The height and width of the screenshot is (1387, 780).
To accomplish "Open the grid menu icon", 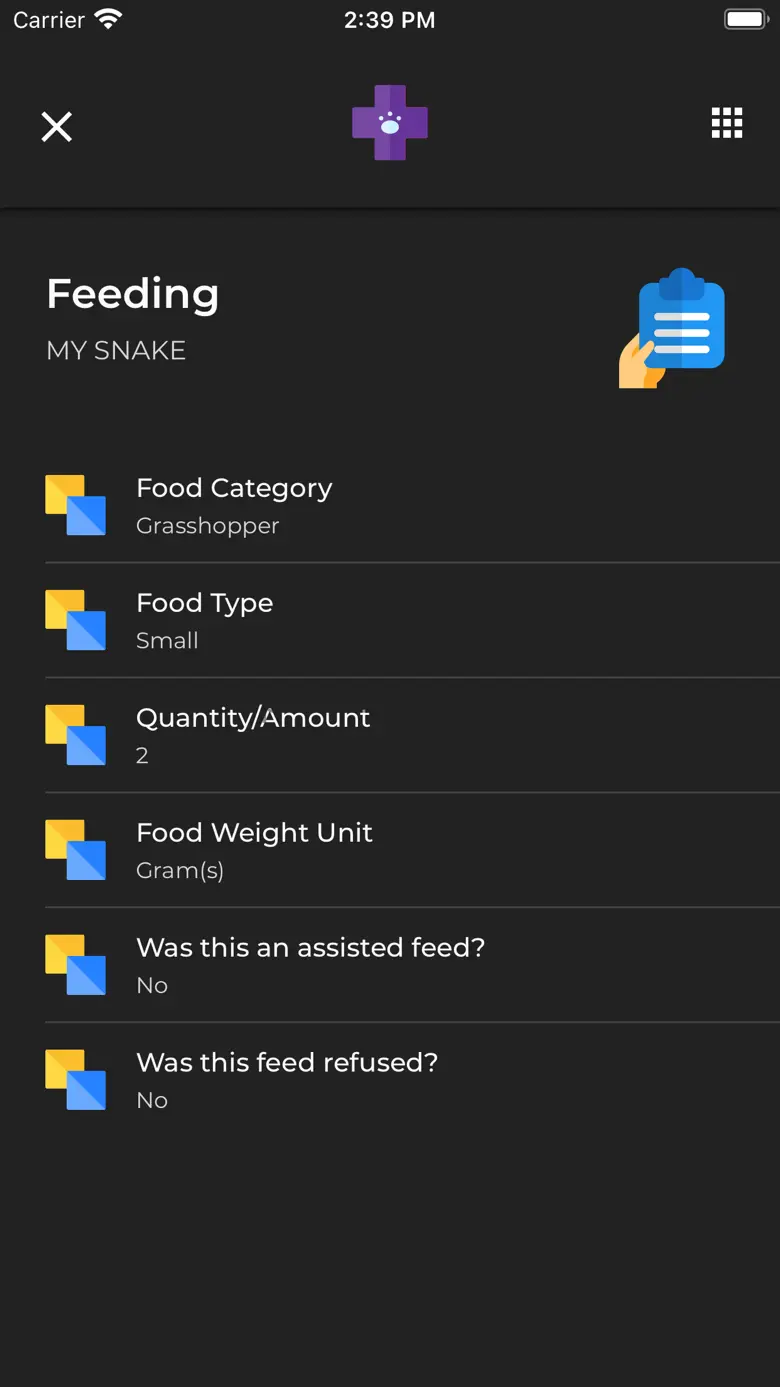I will click(727, 123).
